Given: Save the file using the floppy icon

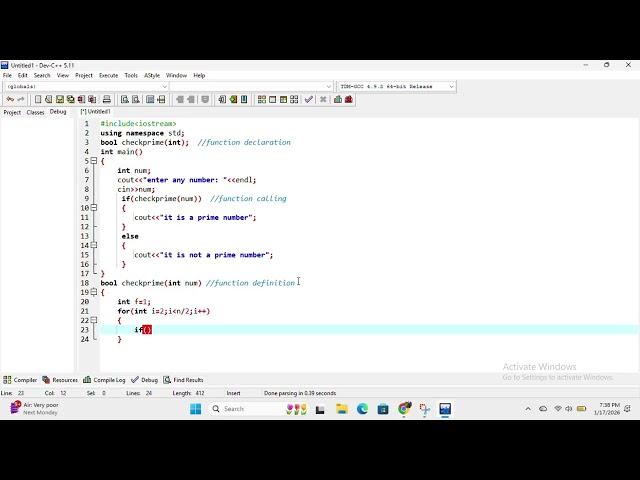Looking at the screenshot, I should 60,99.
